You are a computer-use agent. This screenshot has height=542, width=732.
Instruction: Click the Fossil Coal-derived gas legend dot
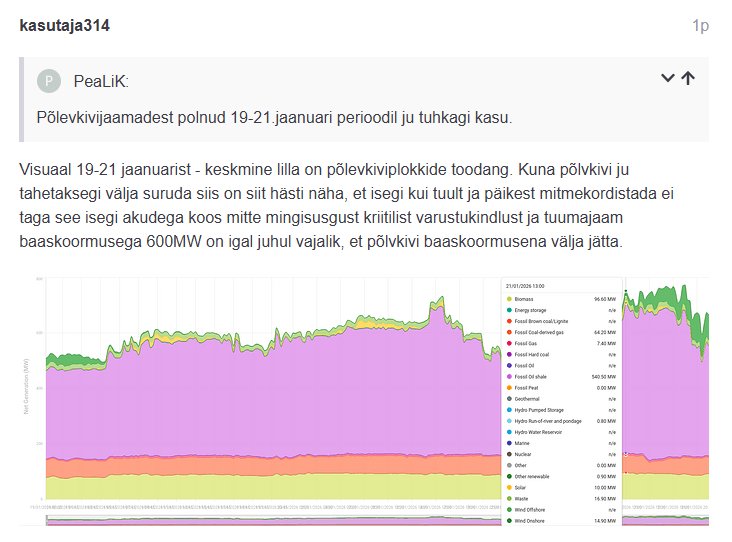coord(509,332)
